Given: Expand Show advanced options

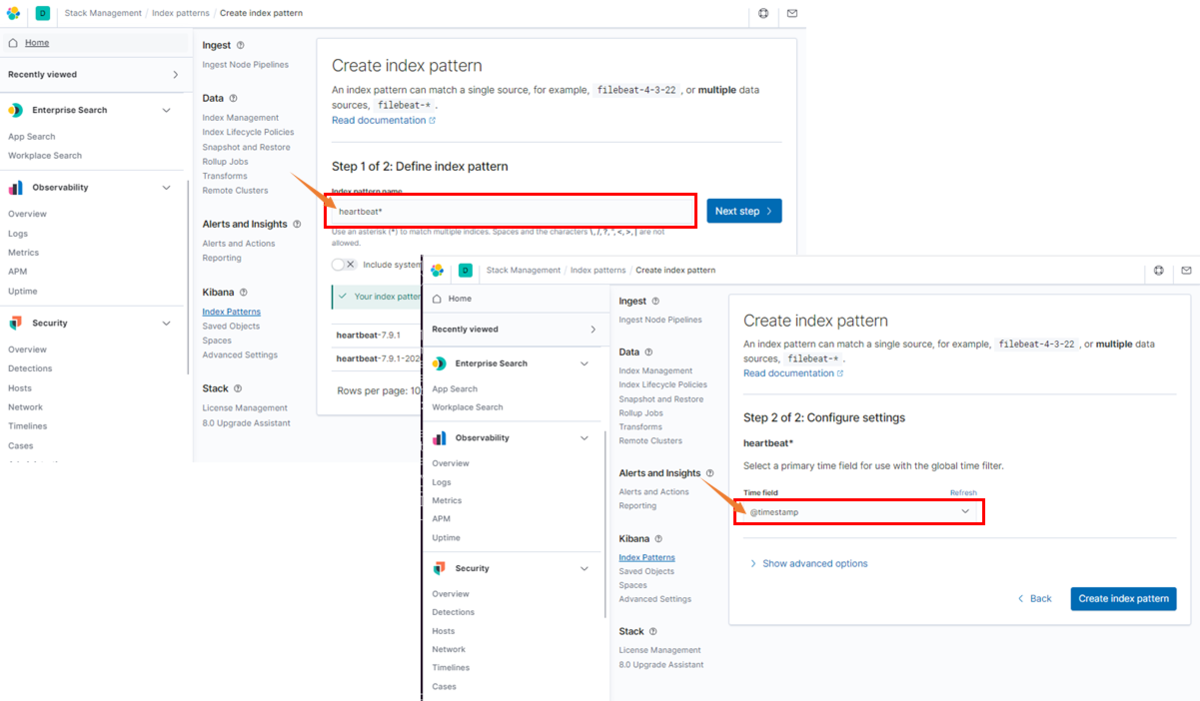Looking at the screenshot, I should pos(808,564).
